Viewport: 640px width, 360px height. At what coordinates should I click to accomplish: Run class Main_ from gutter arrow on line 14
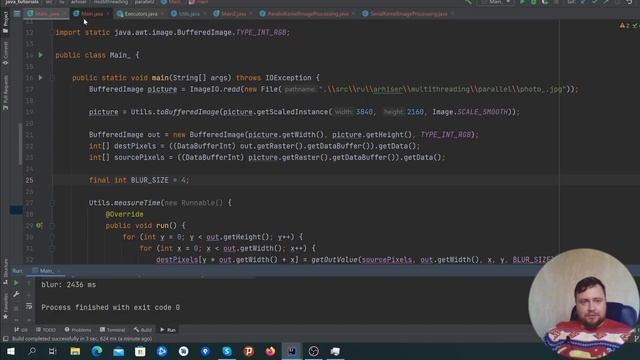40,55
